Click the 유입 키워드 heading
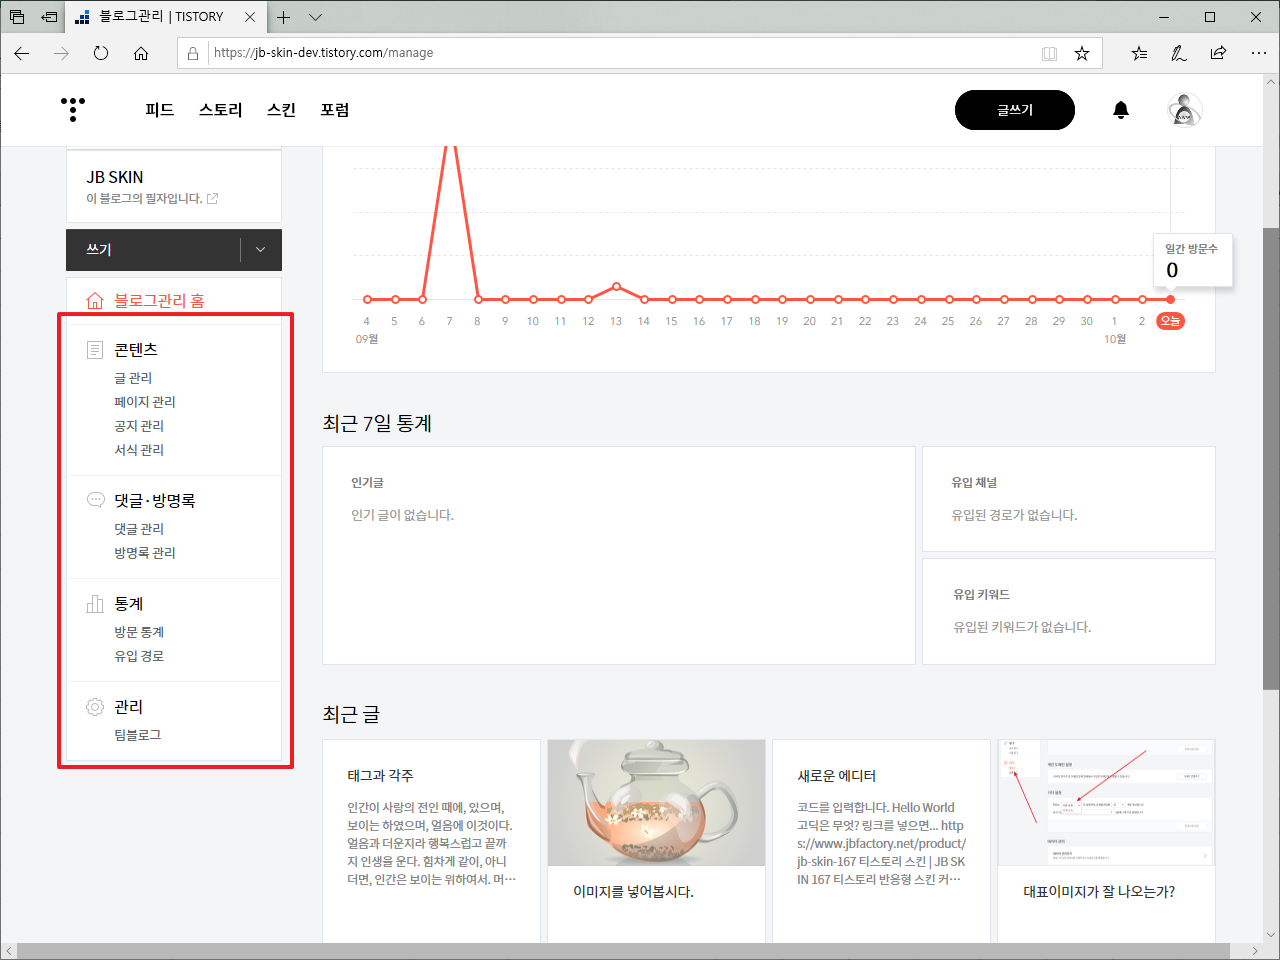This screenshot has width=1280, height=960. (981, 595)
